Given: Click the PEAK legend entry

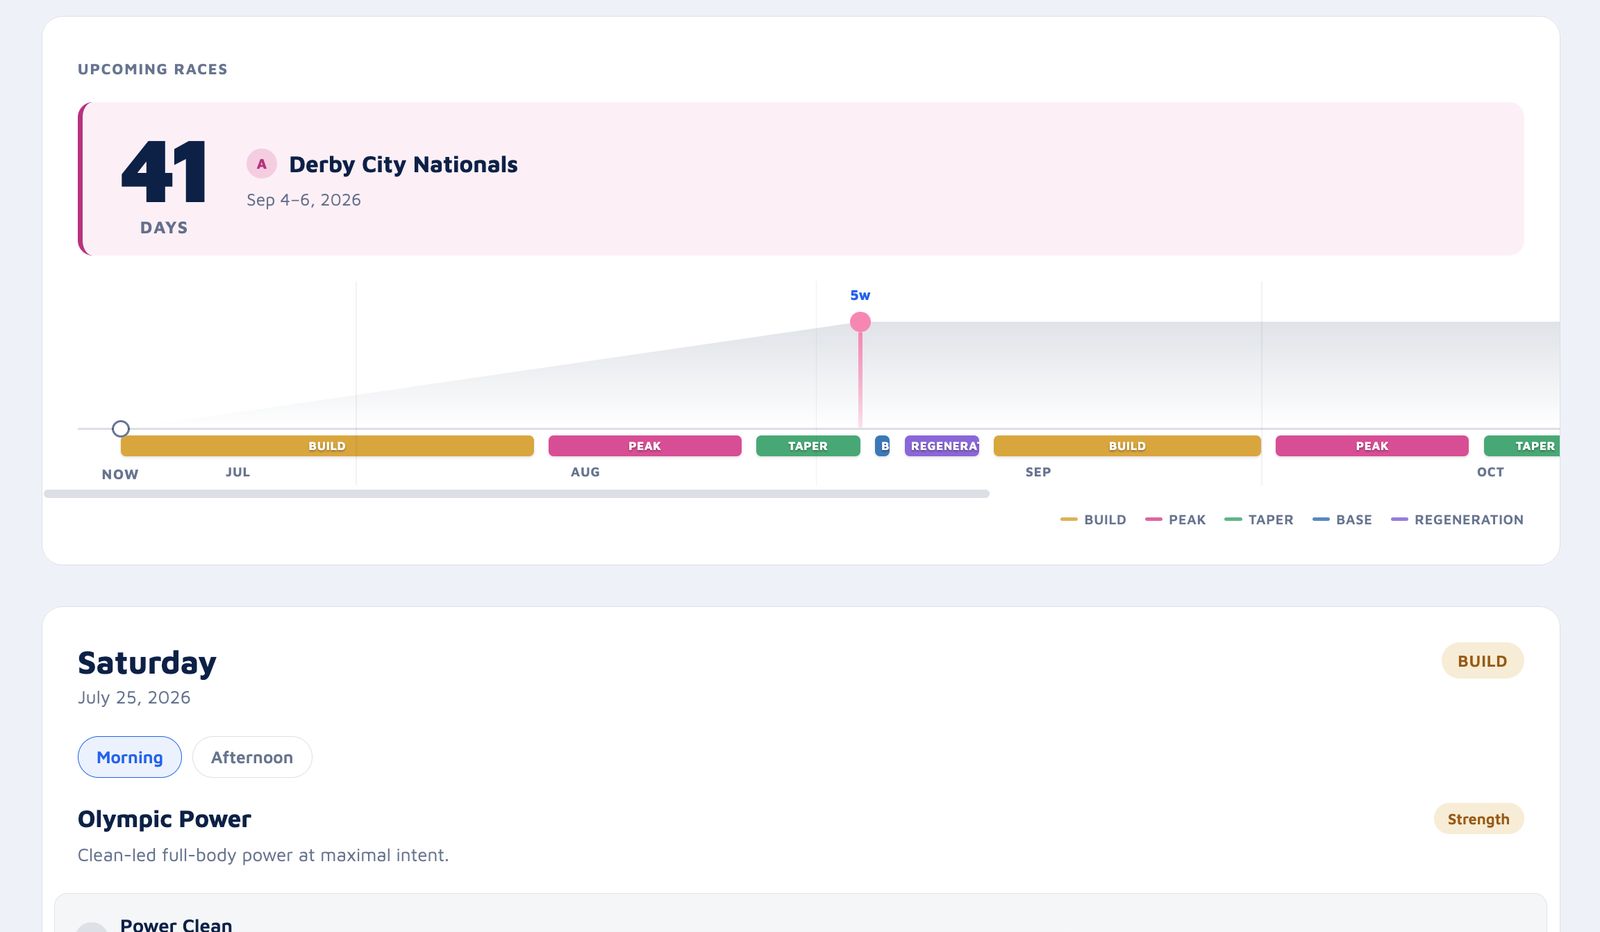Looking at the screenshot, I should 1175,520.
